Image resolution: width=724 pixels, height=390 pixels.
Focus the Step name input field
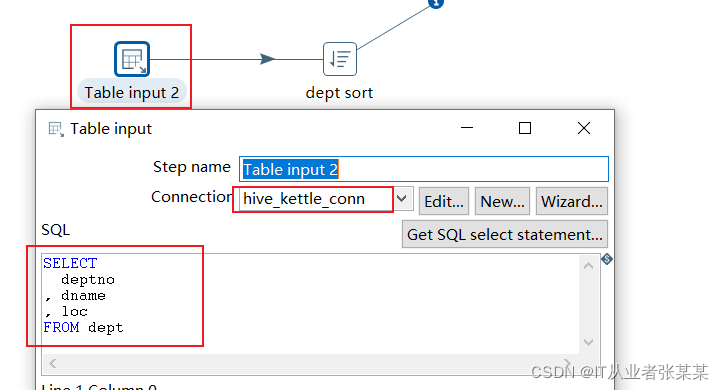pos(424,169)
